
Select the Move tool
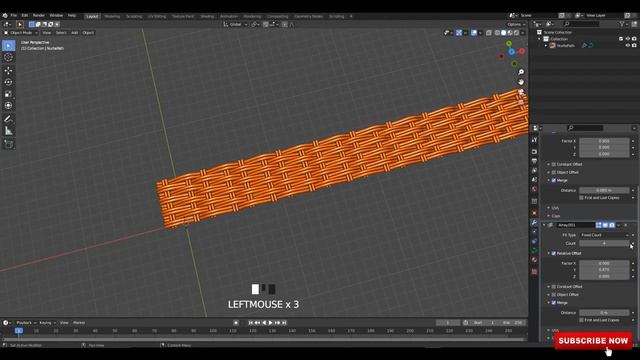tap(9, 71)
